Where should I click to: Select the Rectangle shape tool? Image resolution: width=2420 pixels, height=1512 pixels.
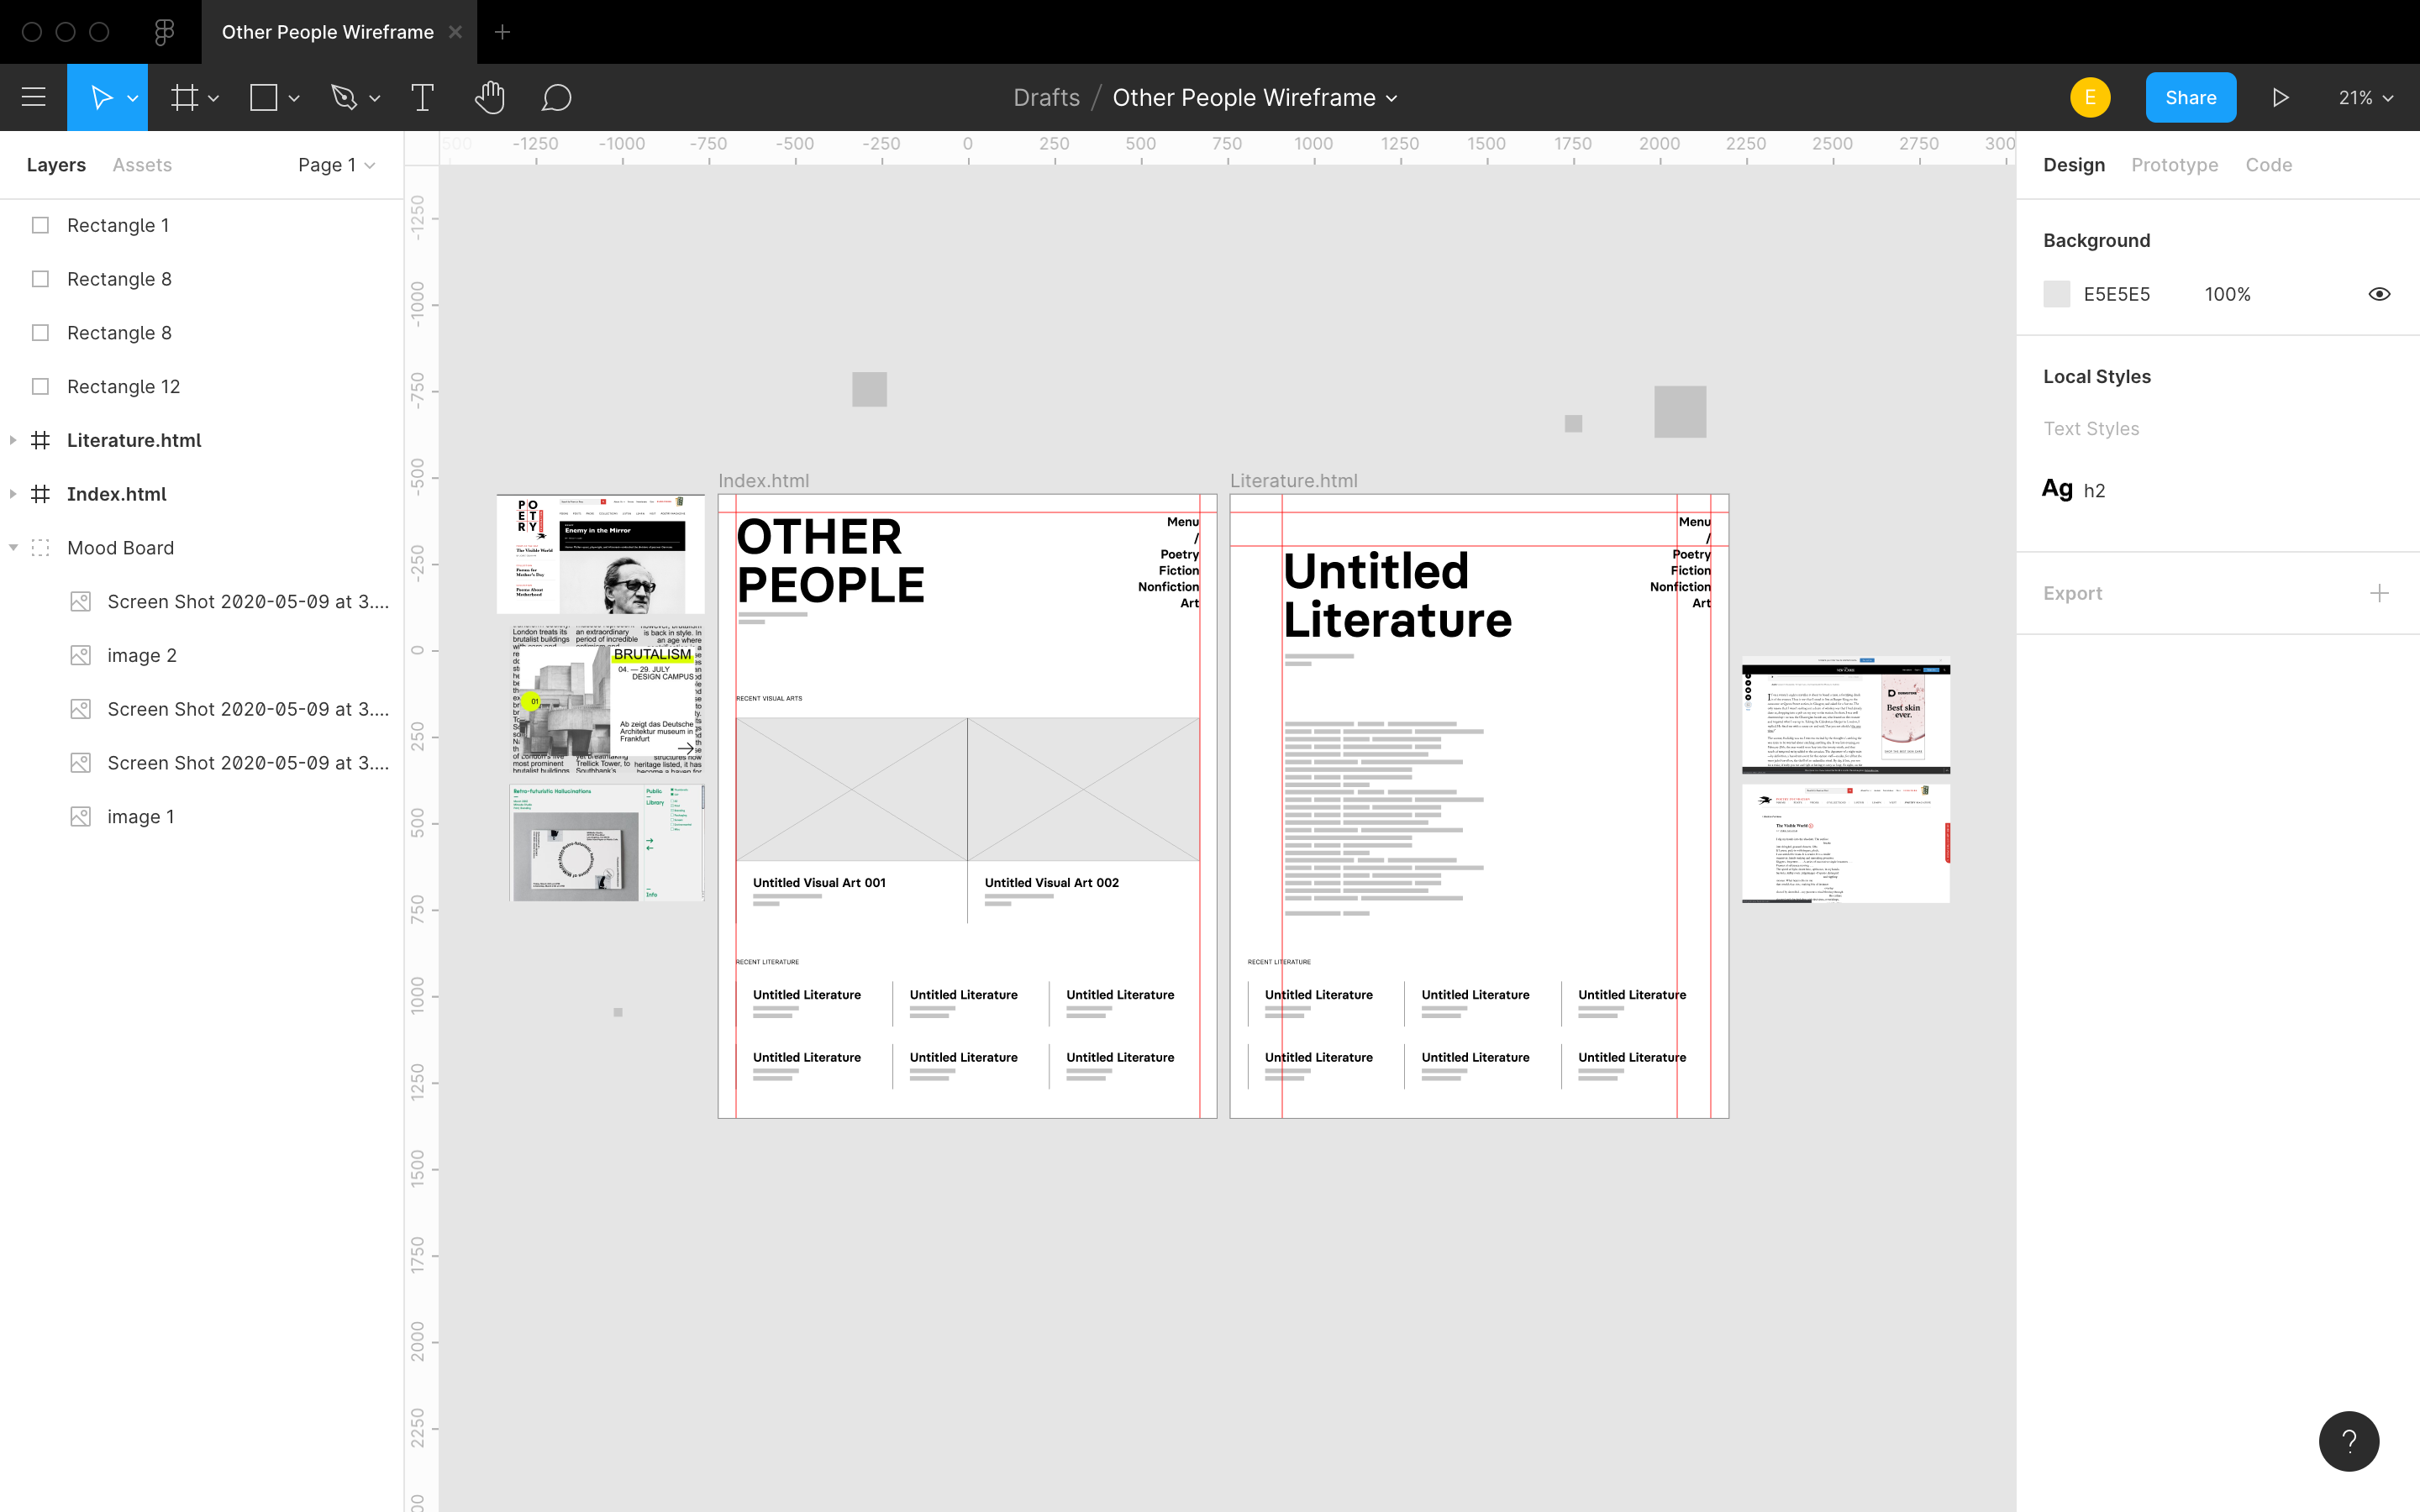coord(264,97)
